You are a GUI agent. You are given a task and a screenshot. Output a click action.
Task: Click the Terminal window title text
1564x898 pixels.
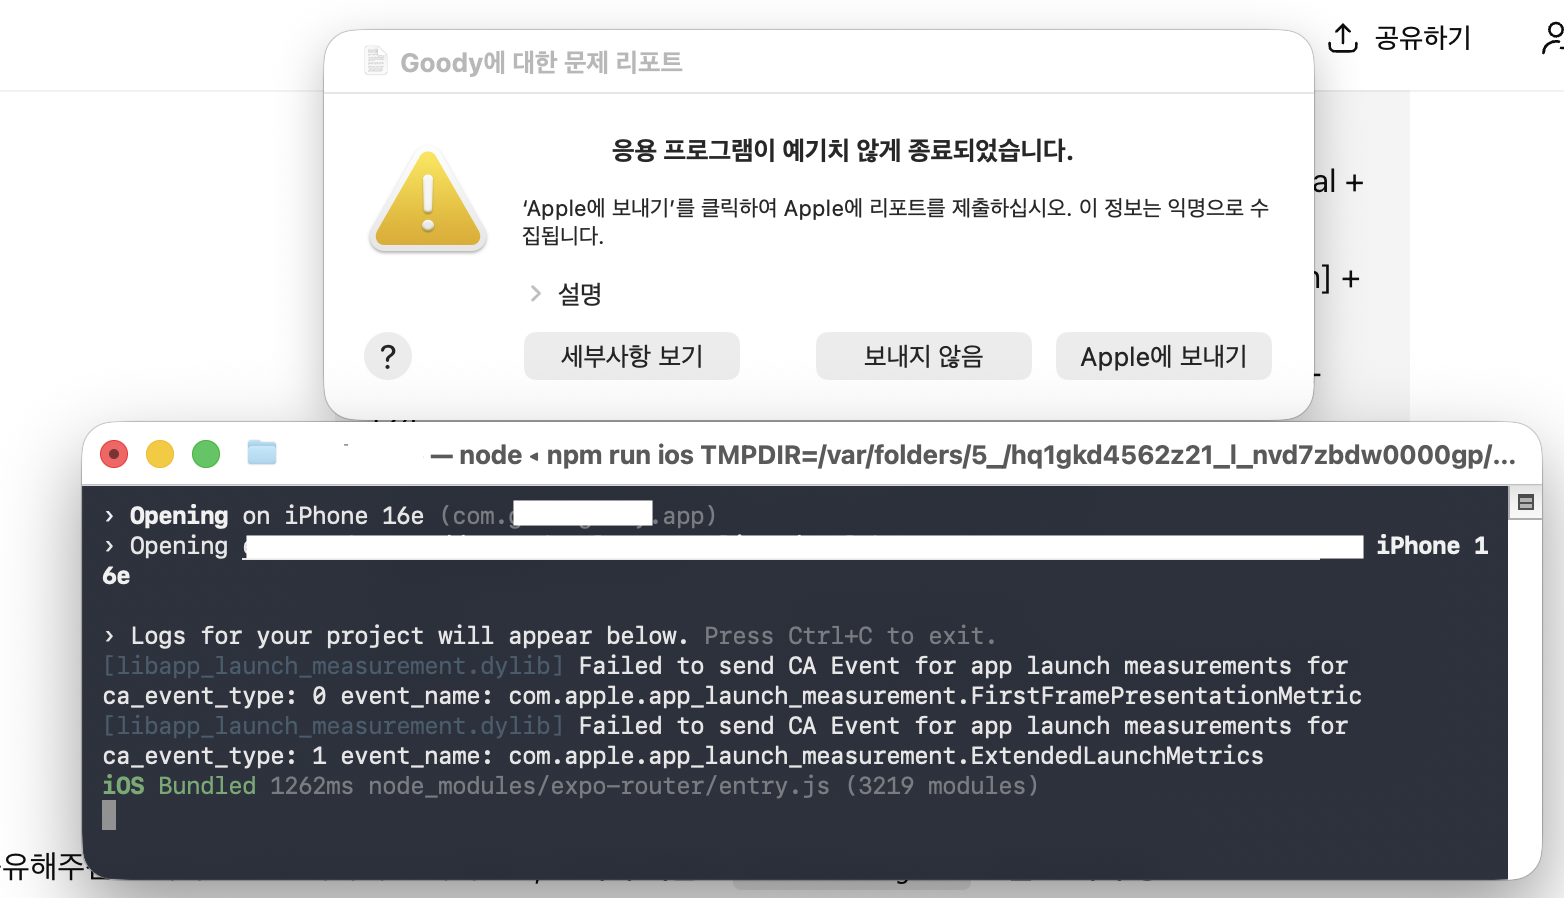(x=973, y=456)
